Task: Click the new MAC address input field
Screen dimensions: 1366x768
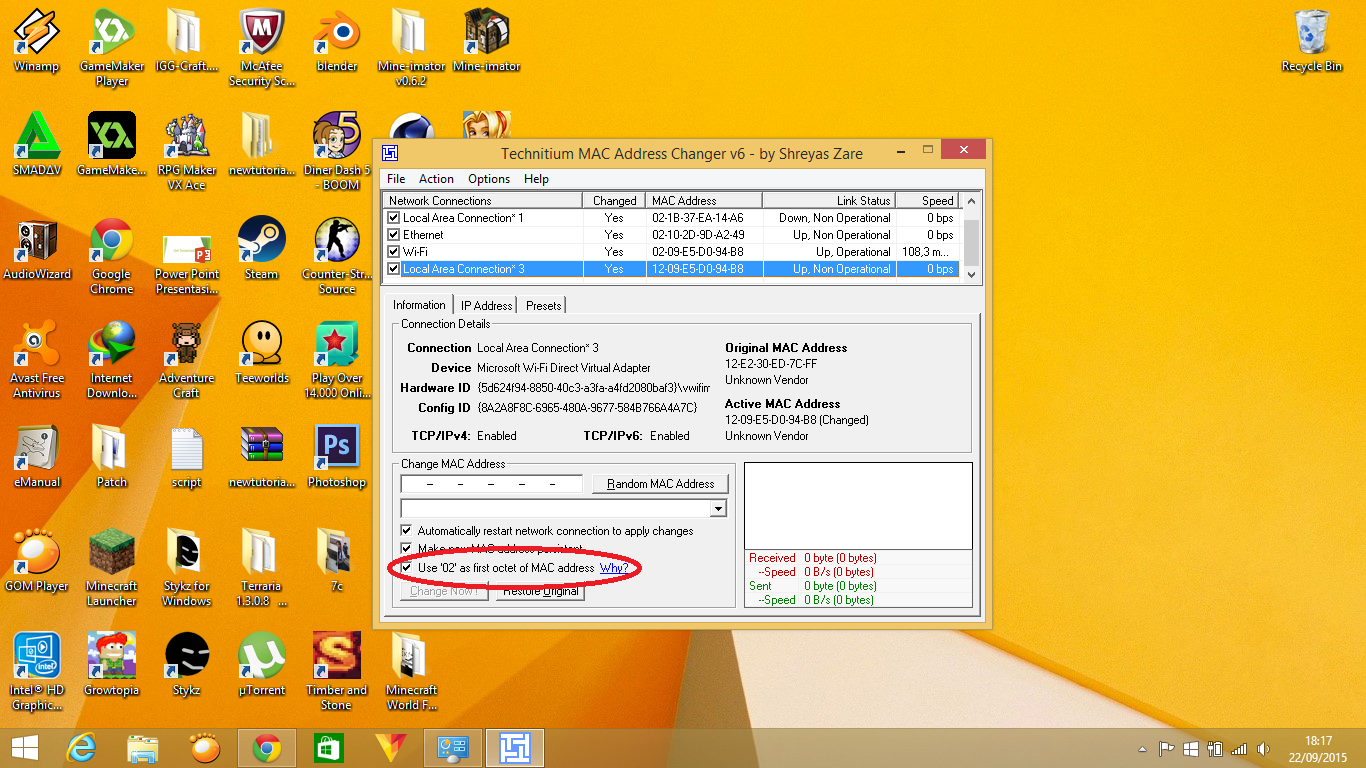Action: (x=491, y=484)
